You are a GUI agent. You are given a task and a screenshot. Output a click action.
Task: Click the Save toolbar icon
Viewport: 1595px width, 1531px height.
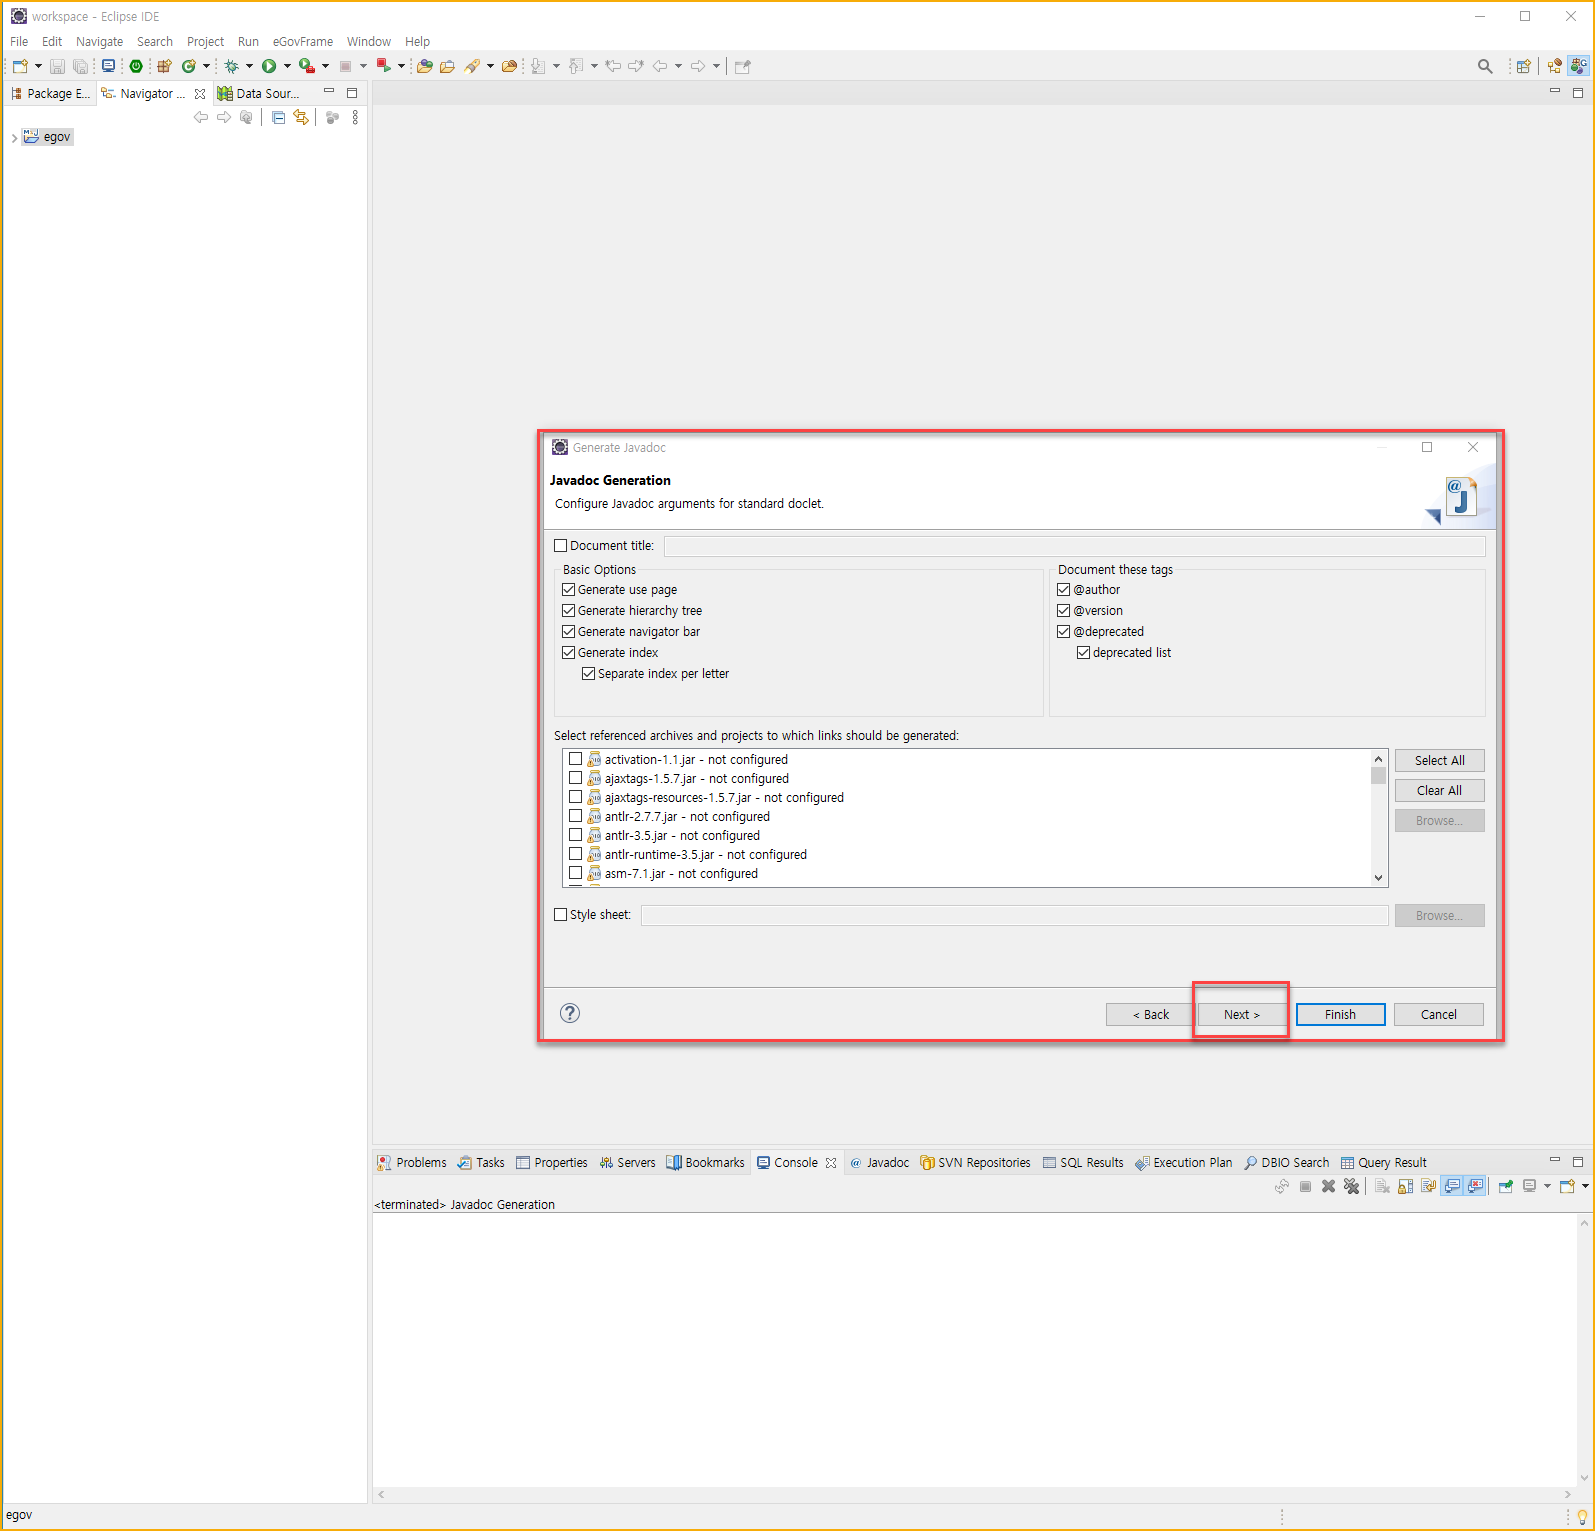pos(57,66)
